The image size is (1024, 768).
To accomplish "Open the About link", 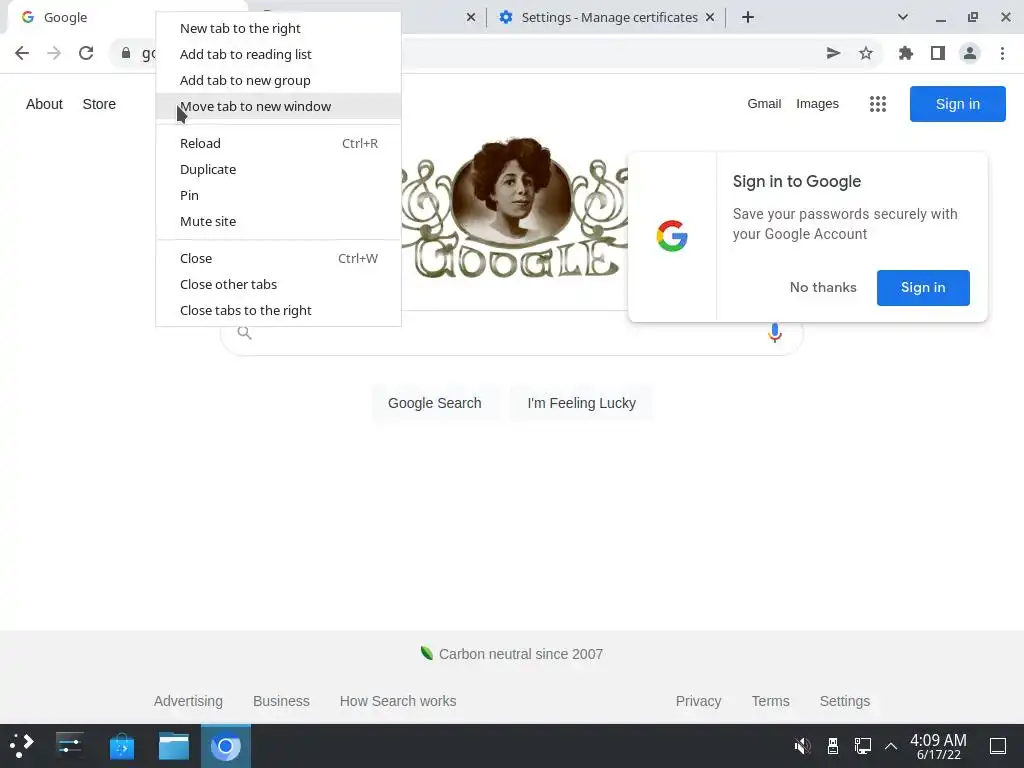I will pos(44,104).
